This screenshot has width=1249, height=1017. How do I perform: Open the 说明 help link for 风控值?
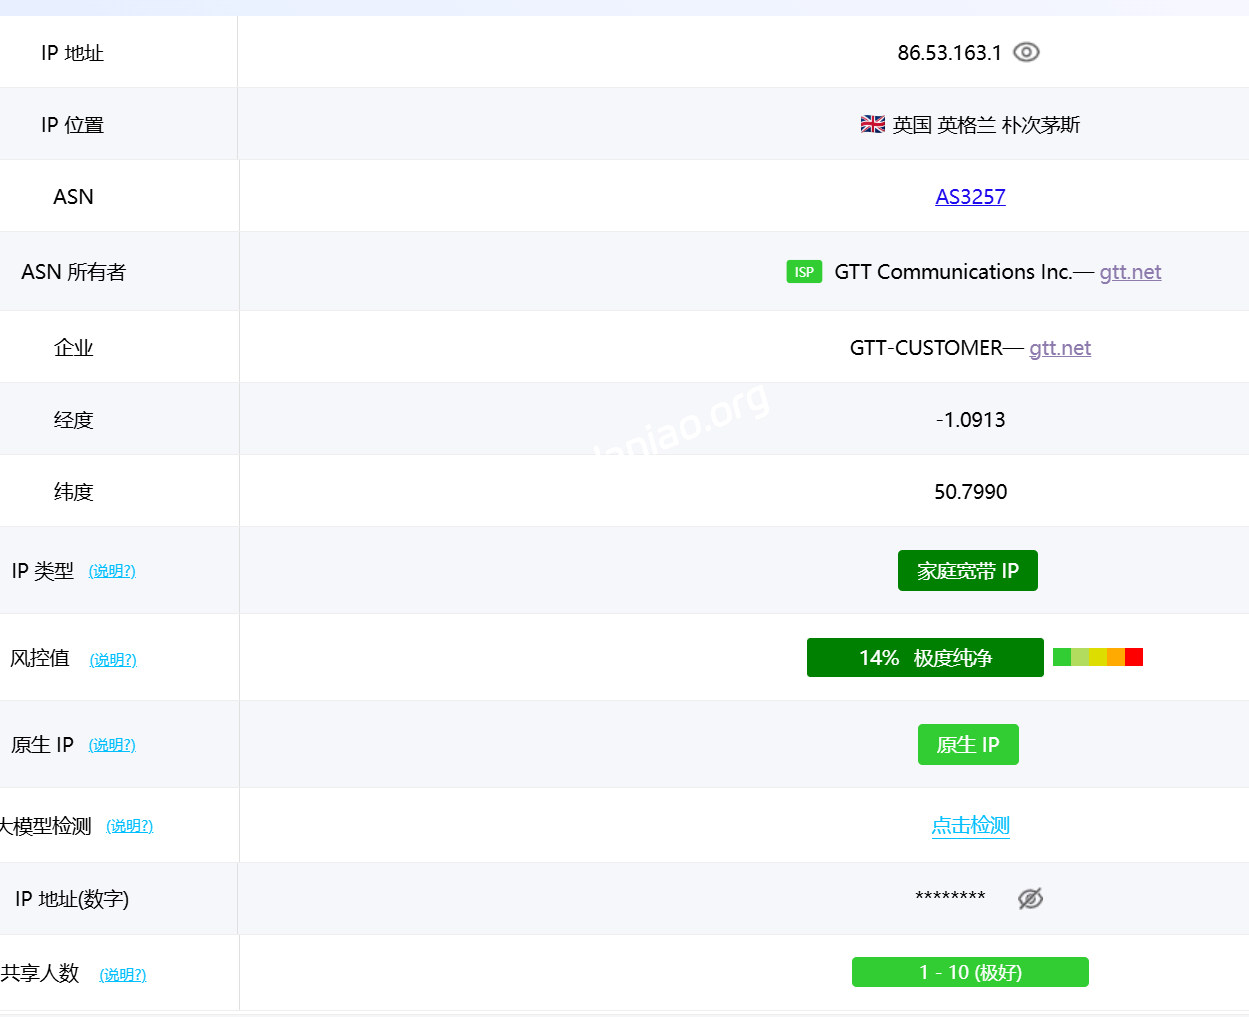[113, 660]
